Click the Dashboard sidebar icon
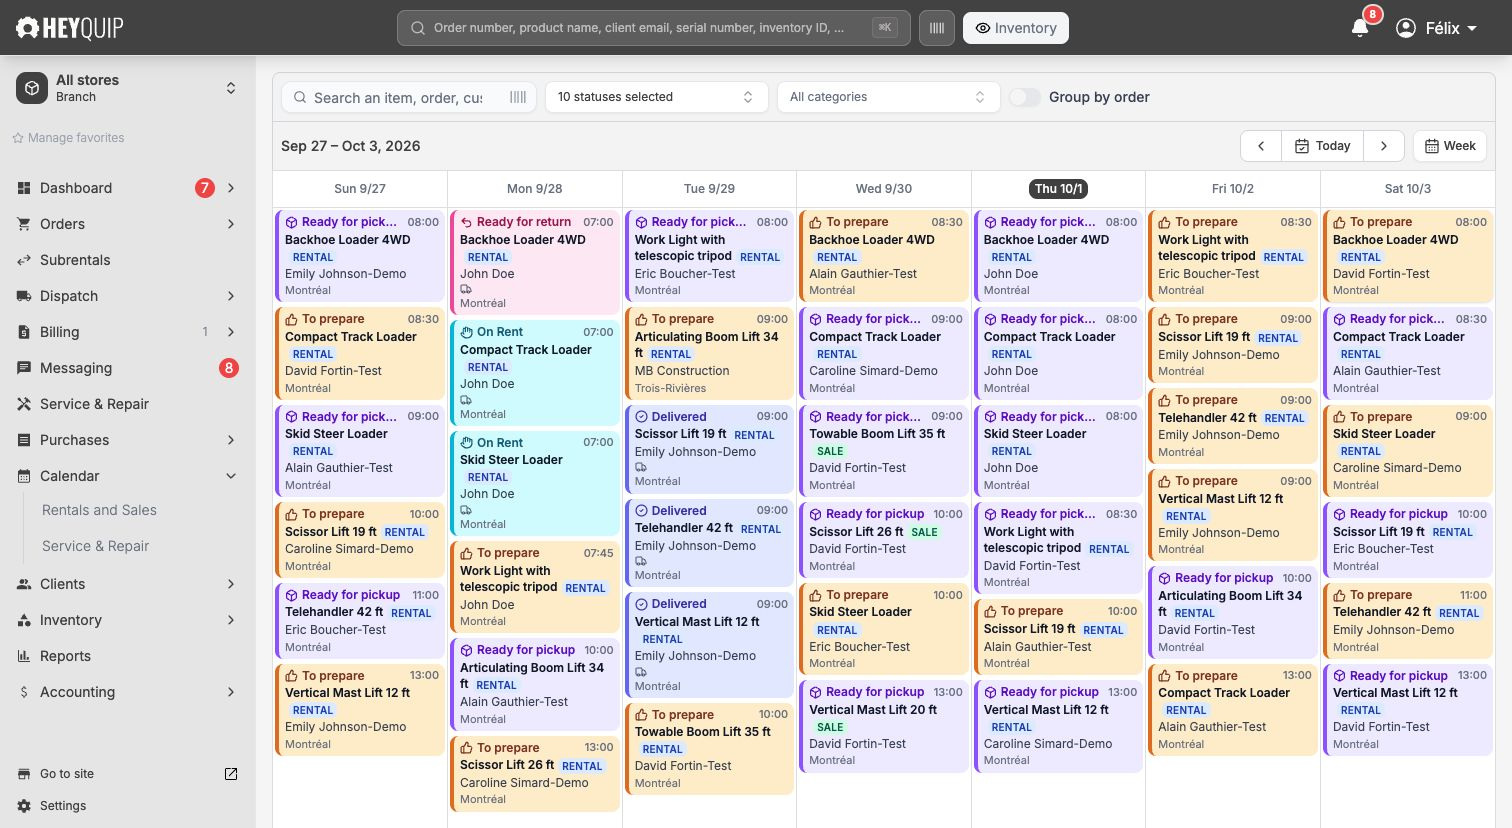Image resolution: width=1512 pixels, height=828 pixels. pos(24,188)
